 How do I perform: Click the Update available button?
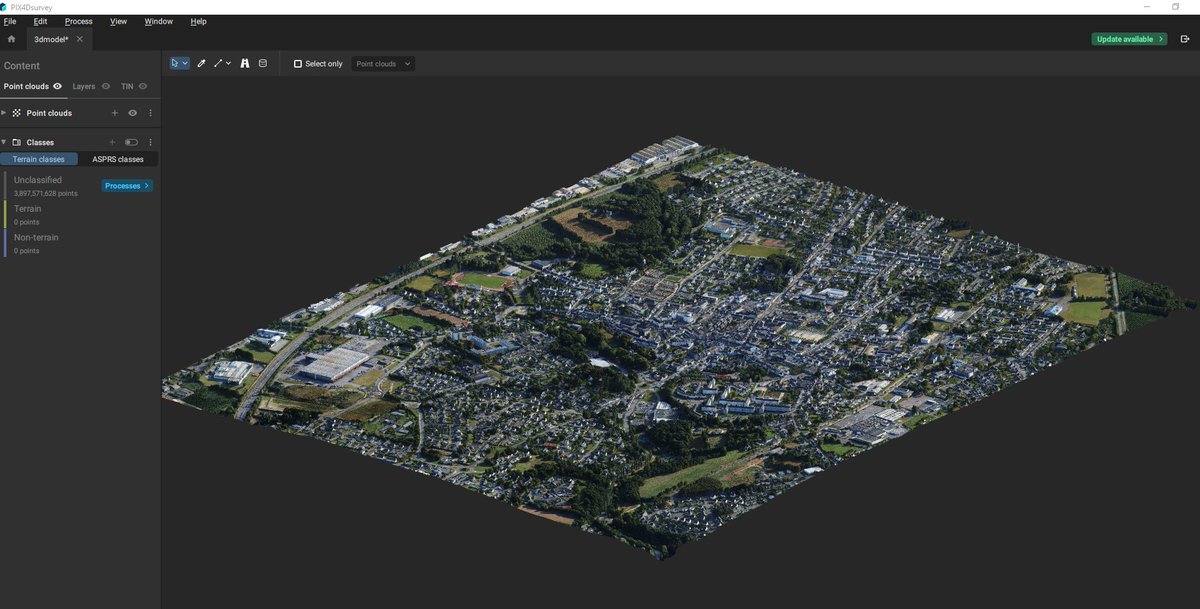(1128, 37)
